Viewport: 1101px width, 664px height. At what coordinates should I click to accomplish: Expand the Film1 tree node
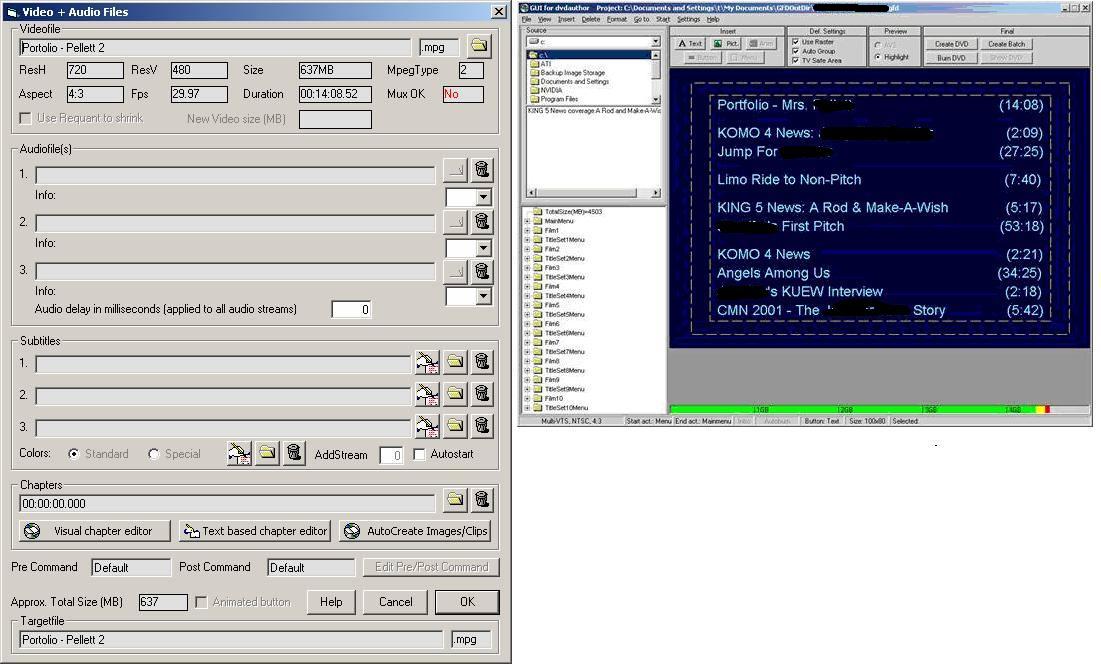pyautogui.click(x=527, y=230)
